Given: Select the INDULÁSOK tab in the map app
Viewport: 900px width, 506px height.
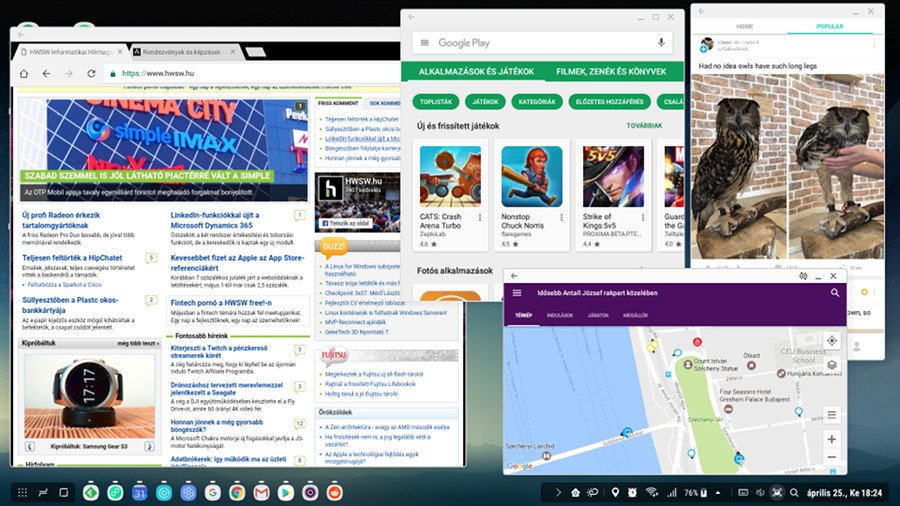Looking at the screenshot, I should (x=560, y=316).
